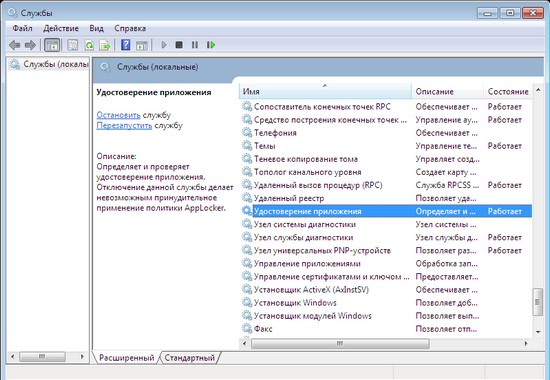
Task: Click gear icon beside Установщик Windows
Action: 247,302
